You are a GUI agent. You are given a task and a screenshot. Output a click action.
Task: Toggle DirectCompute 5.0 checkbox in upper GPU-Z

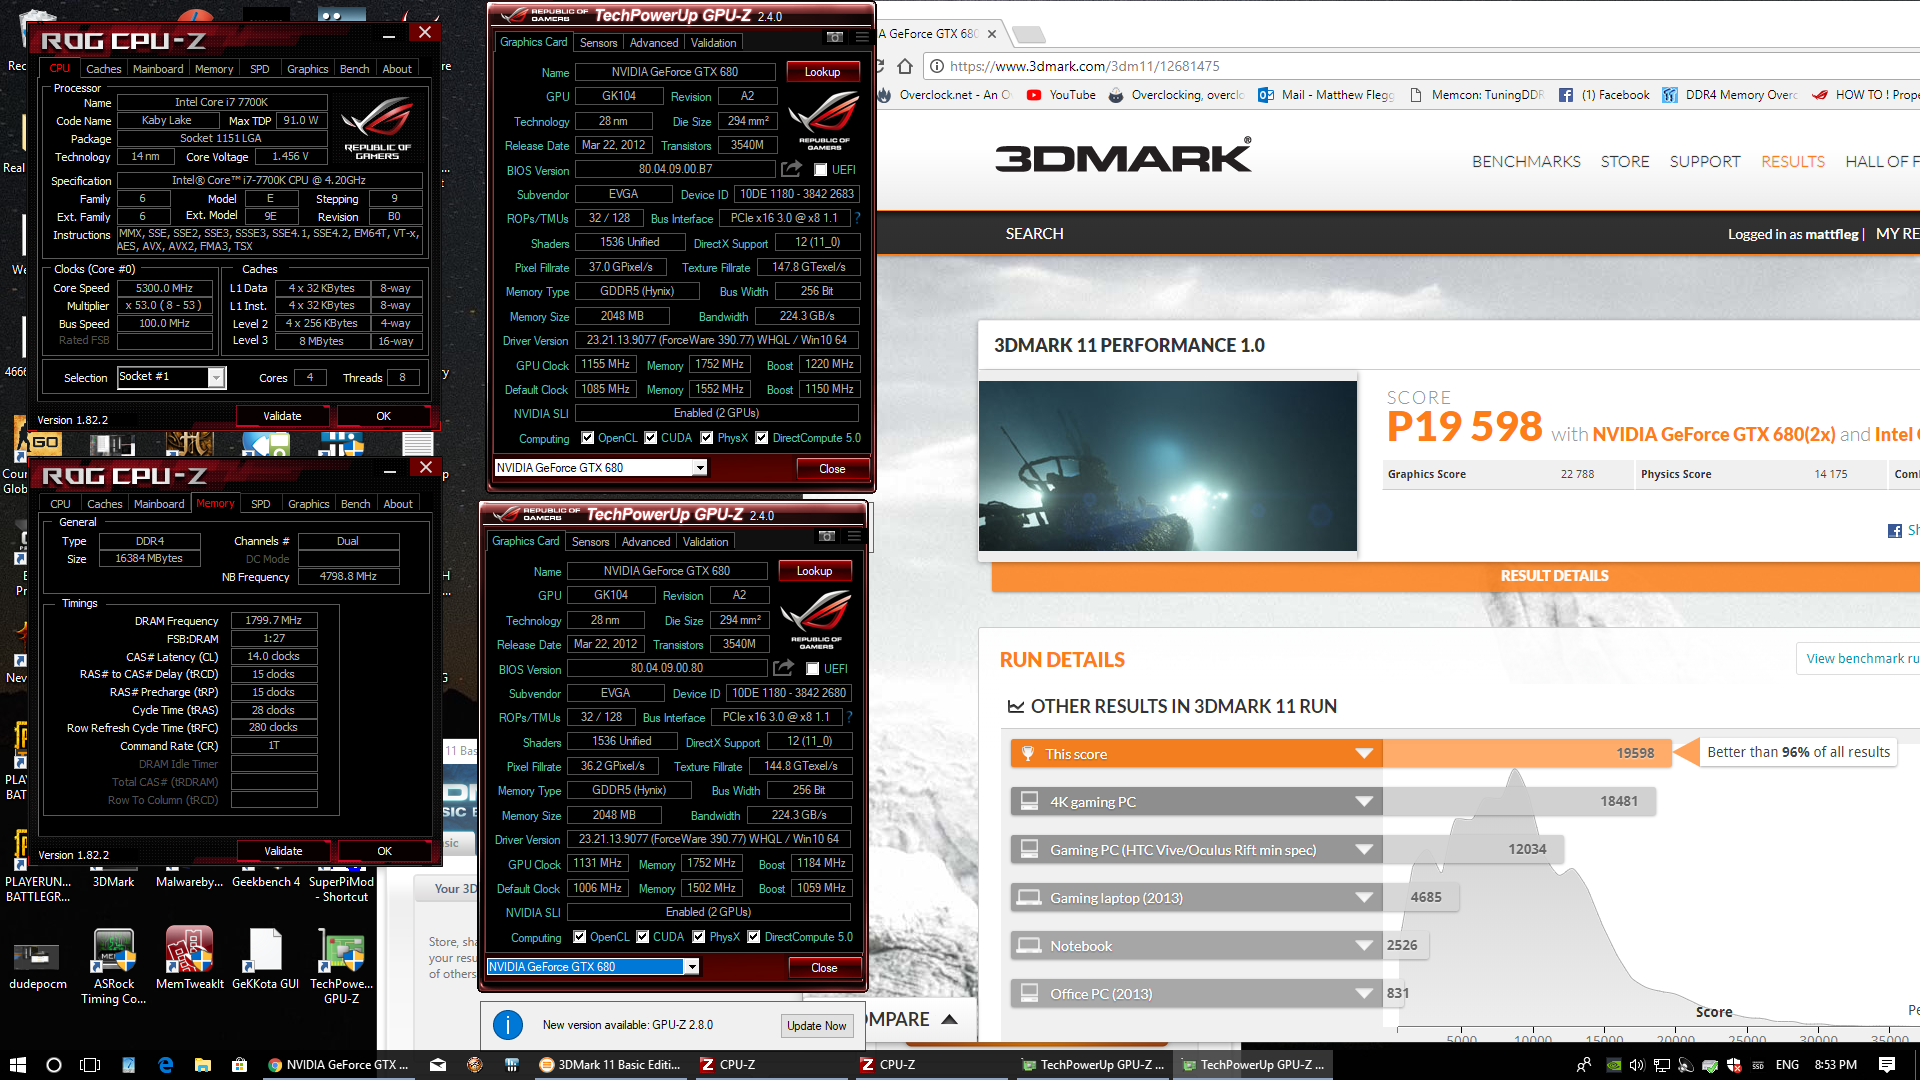761,438
